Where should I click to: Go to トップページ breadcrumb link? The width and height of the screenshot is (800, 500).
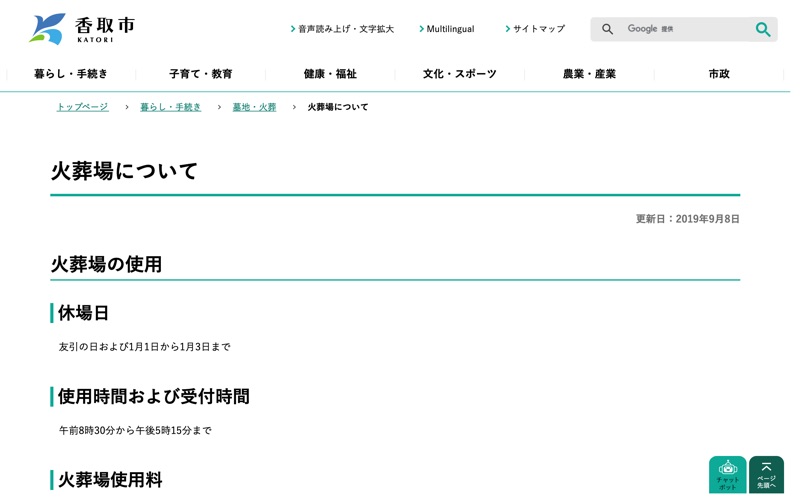(x=83, y=107)
